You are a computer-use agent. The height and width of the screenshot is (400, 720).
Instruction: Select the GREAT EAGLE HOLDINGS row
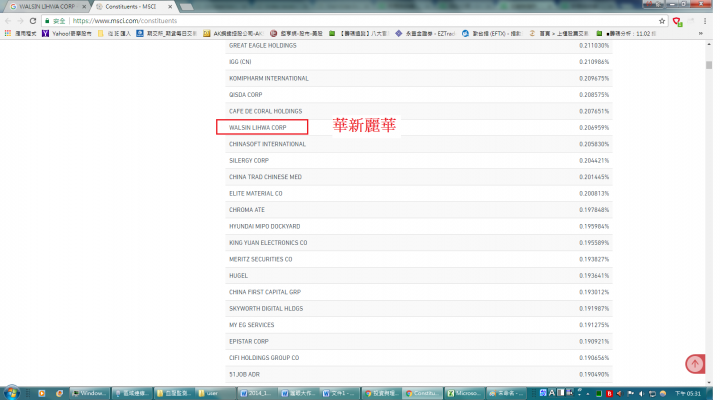(419, 45)
